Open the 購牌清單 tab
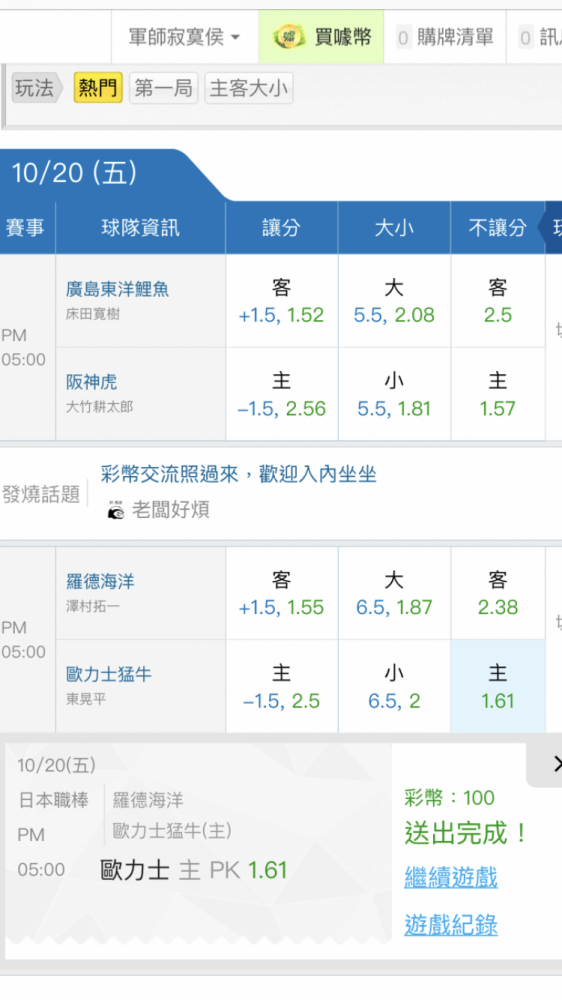562x1000 pixels. tap(445, 37)
